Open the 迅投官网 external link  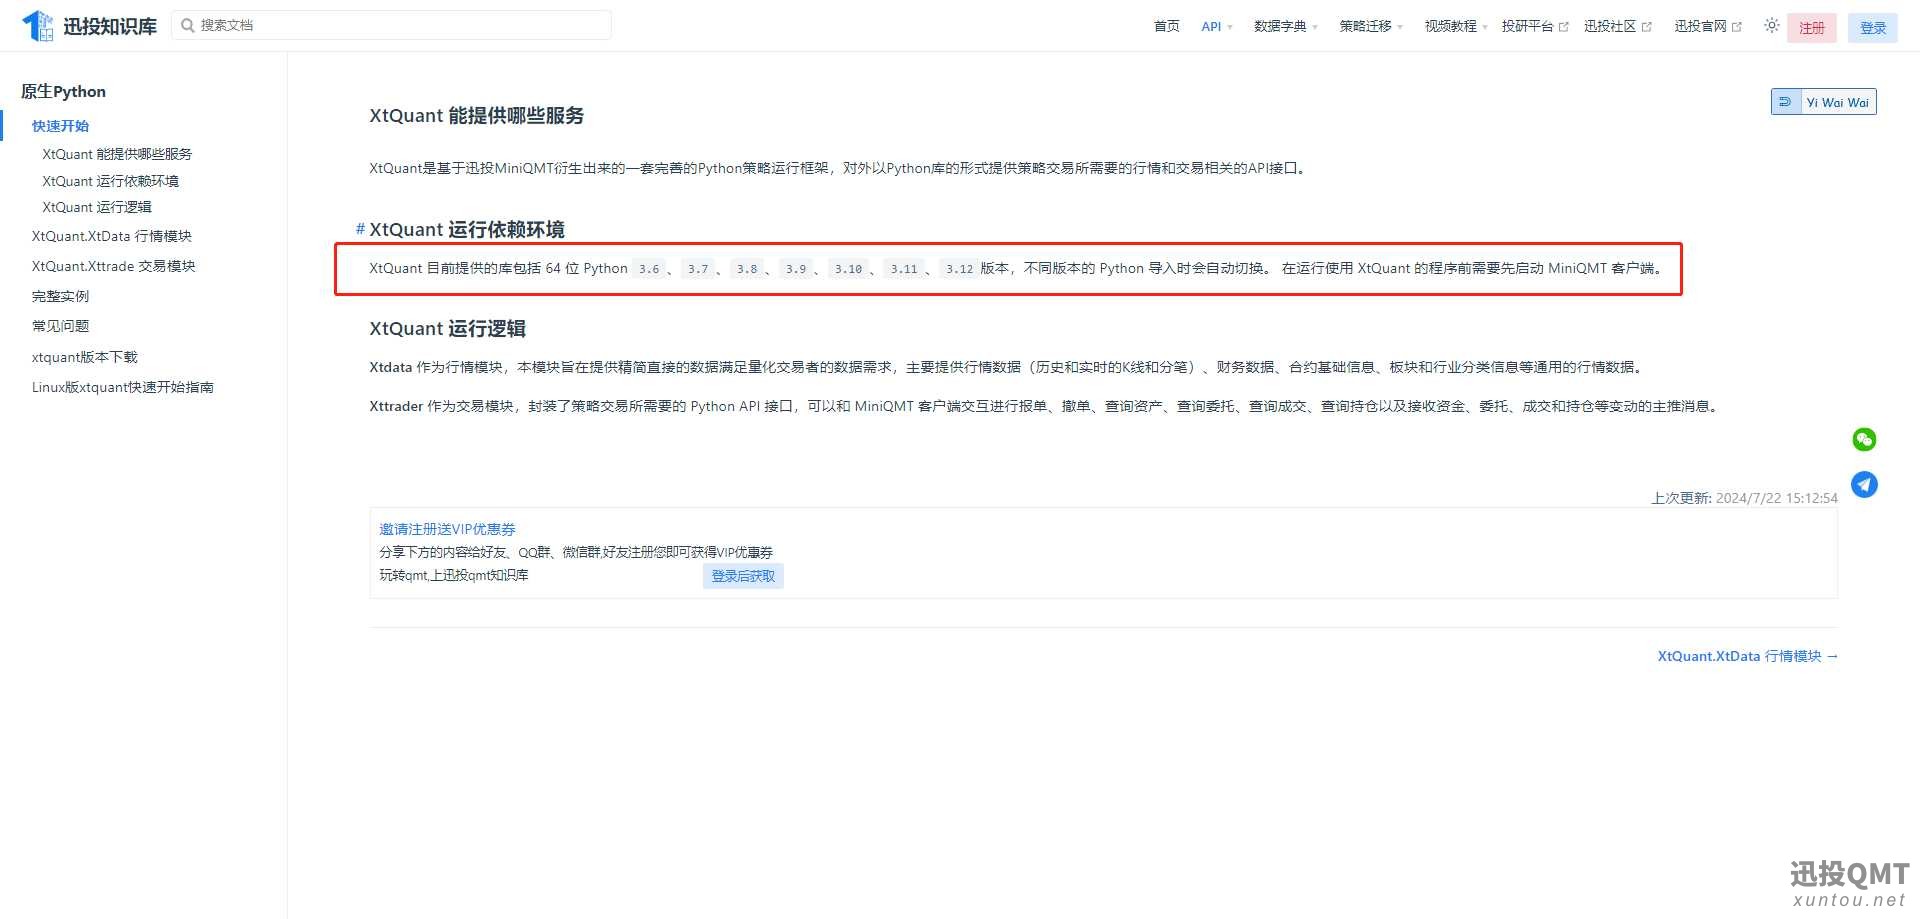click(x=1708, y=27)
